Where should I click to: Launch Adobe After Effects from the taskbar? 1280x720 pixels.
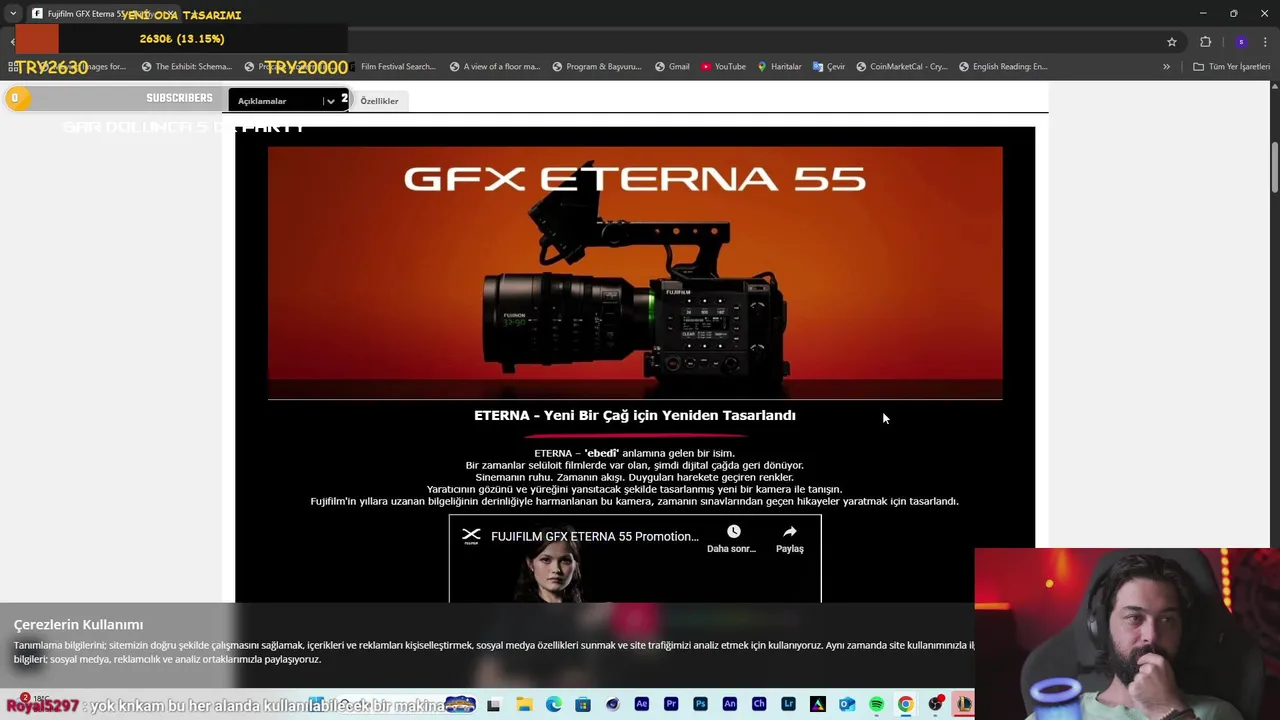(x=642, y=705)
